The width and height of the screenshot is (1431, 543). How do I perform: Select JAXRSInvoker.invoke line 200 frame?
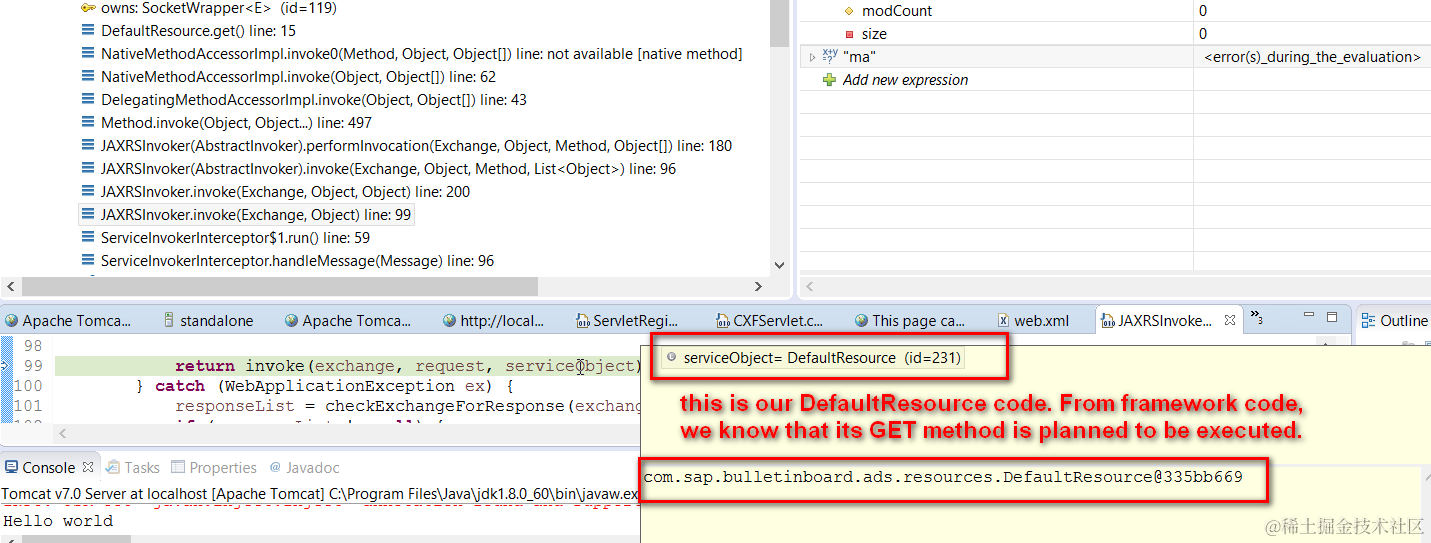pyautogui.click(x=285, y=192)
